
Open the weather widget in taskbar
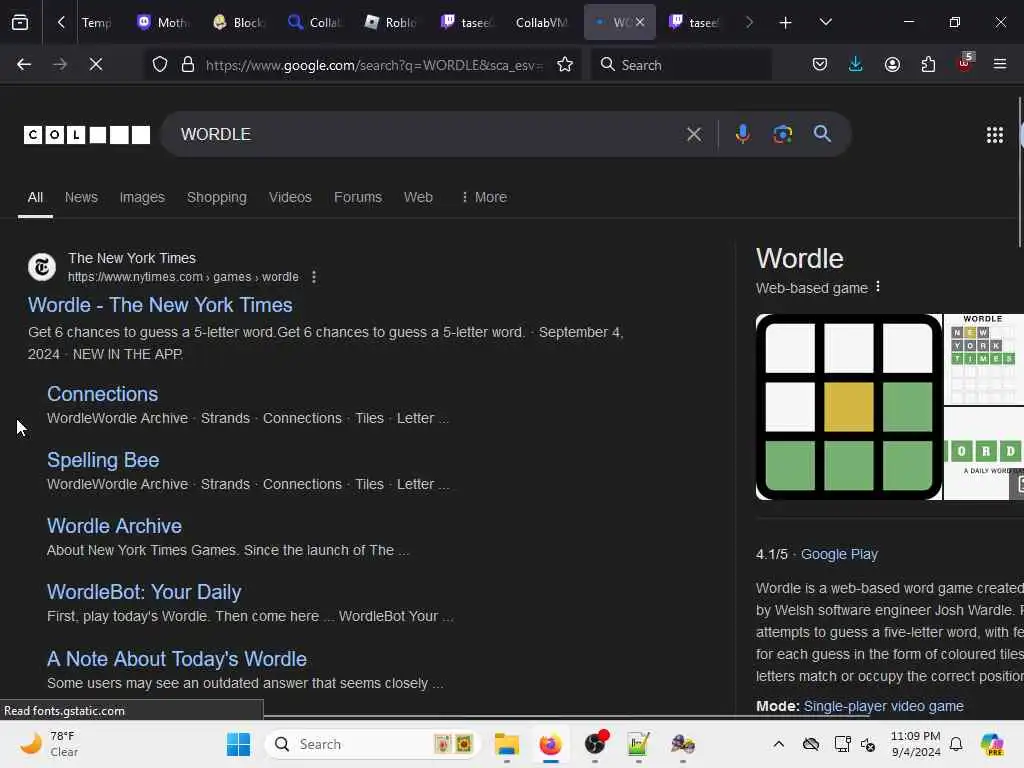tap(50, 744)
